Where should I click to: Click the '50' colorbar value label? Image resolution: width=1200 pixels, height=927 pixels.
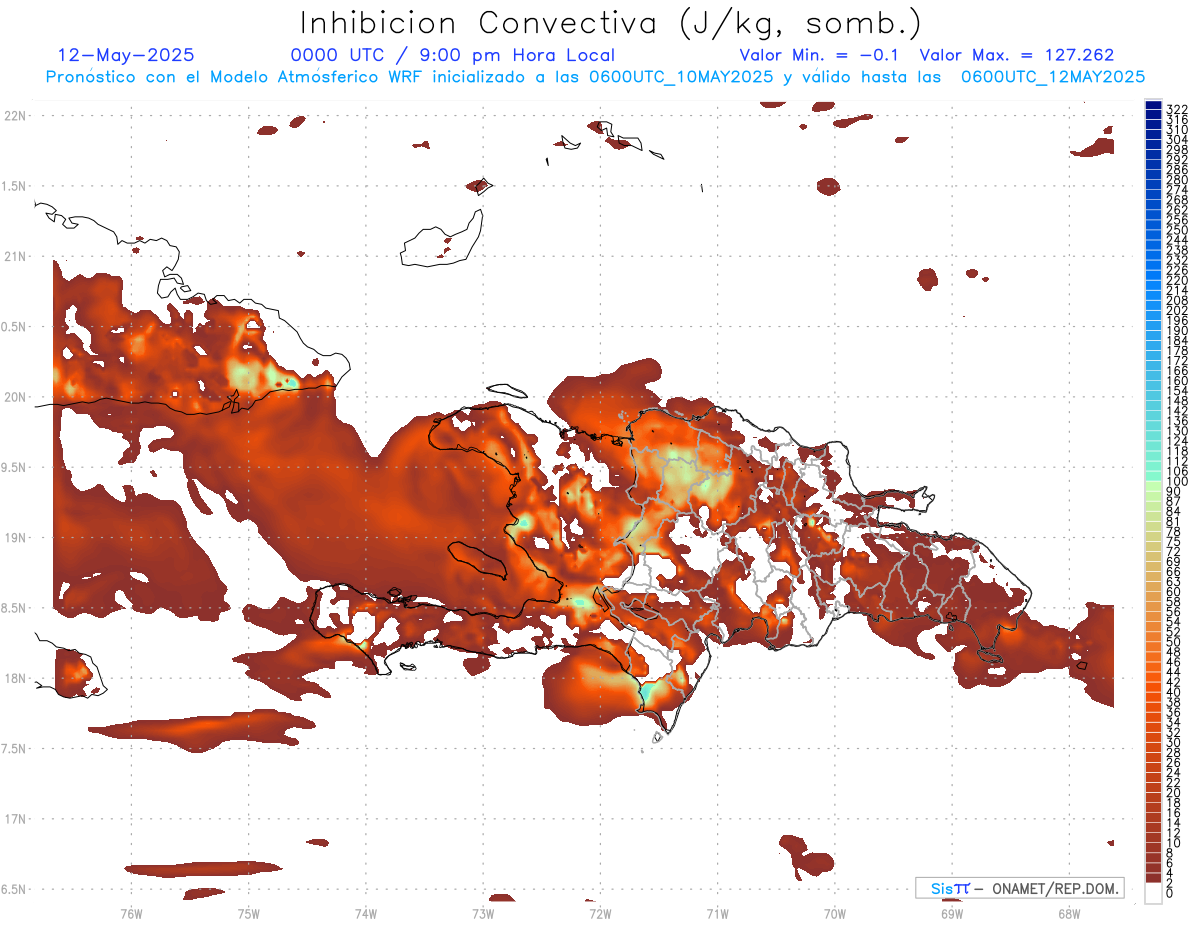coord(1174,642)
